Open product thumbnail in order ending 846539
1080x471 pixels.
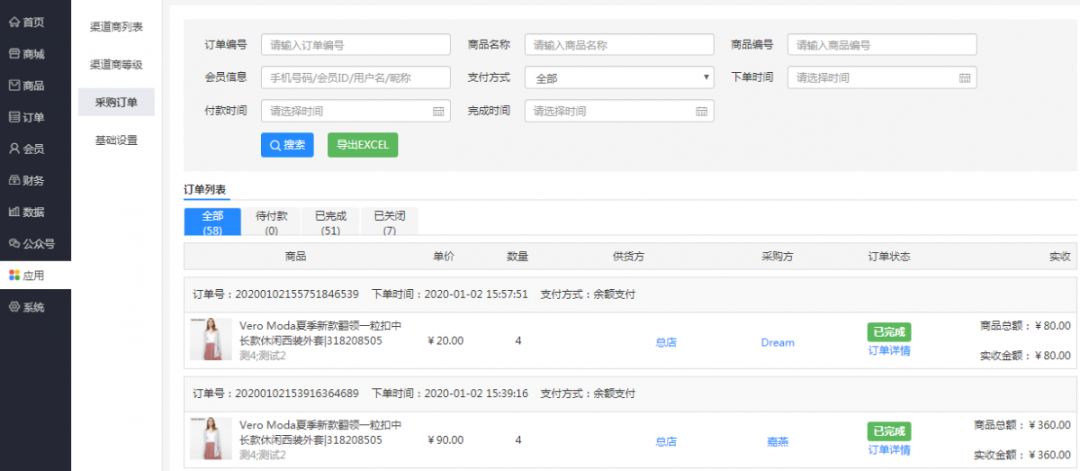(x=211, y=339)
